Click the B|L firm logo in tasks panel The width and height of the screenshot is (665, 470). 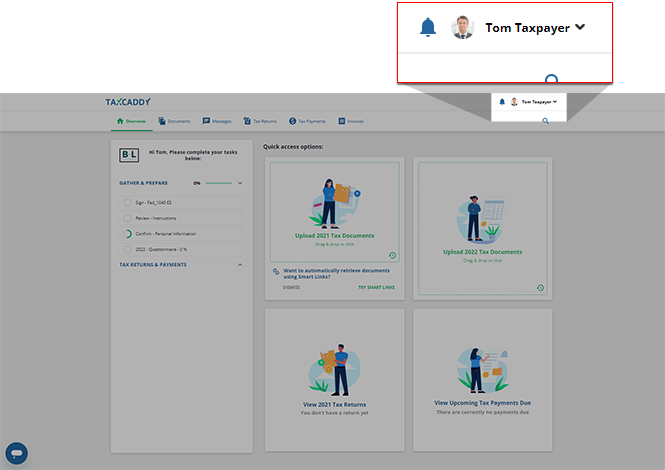point(129,155)
